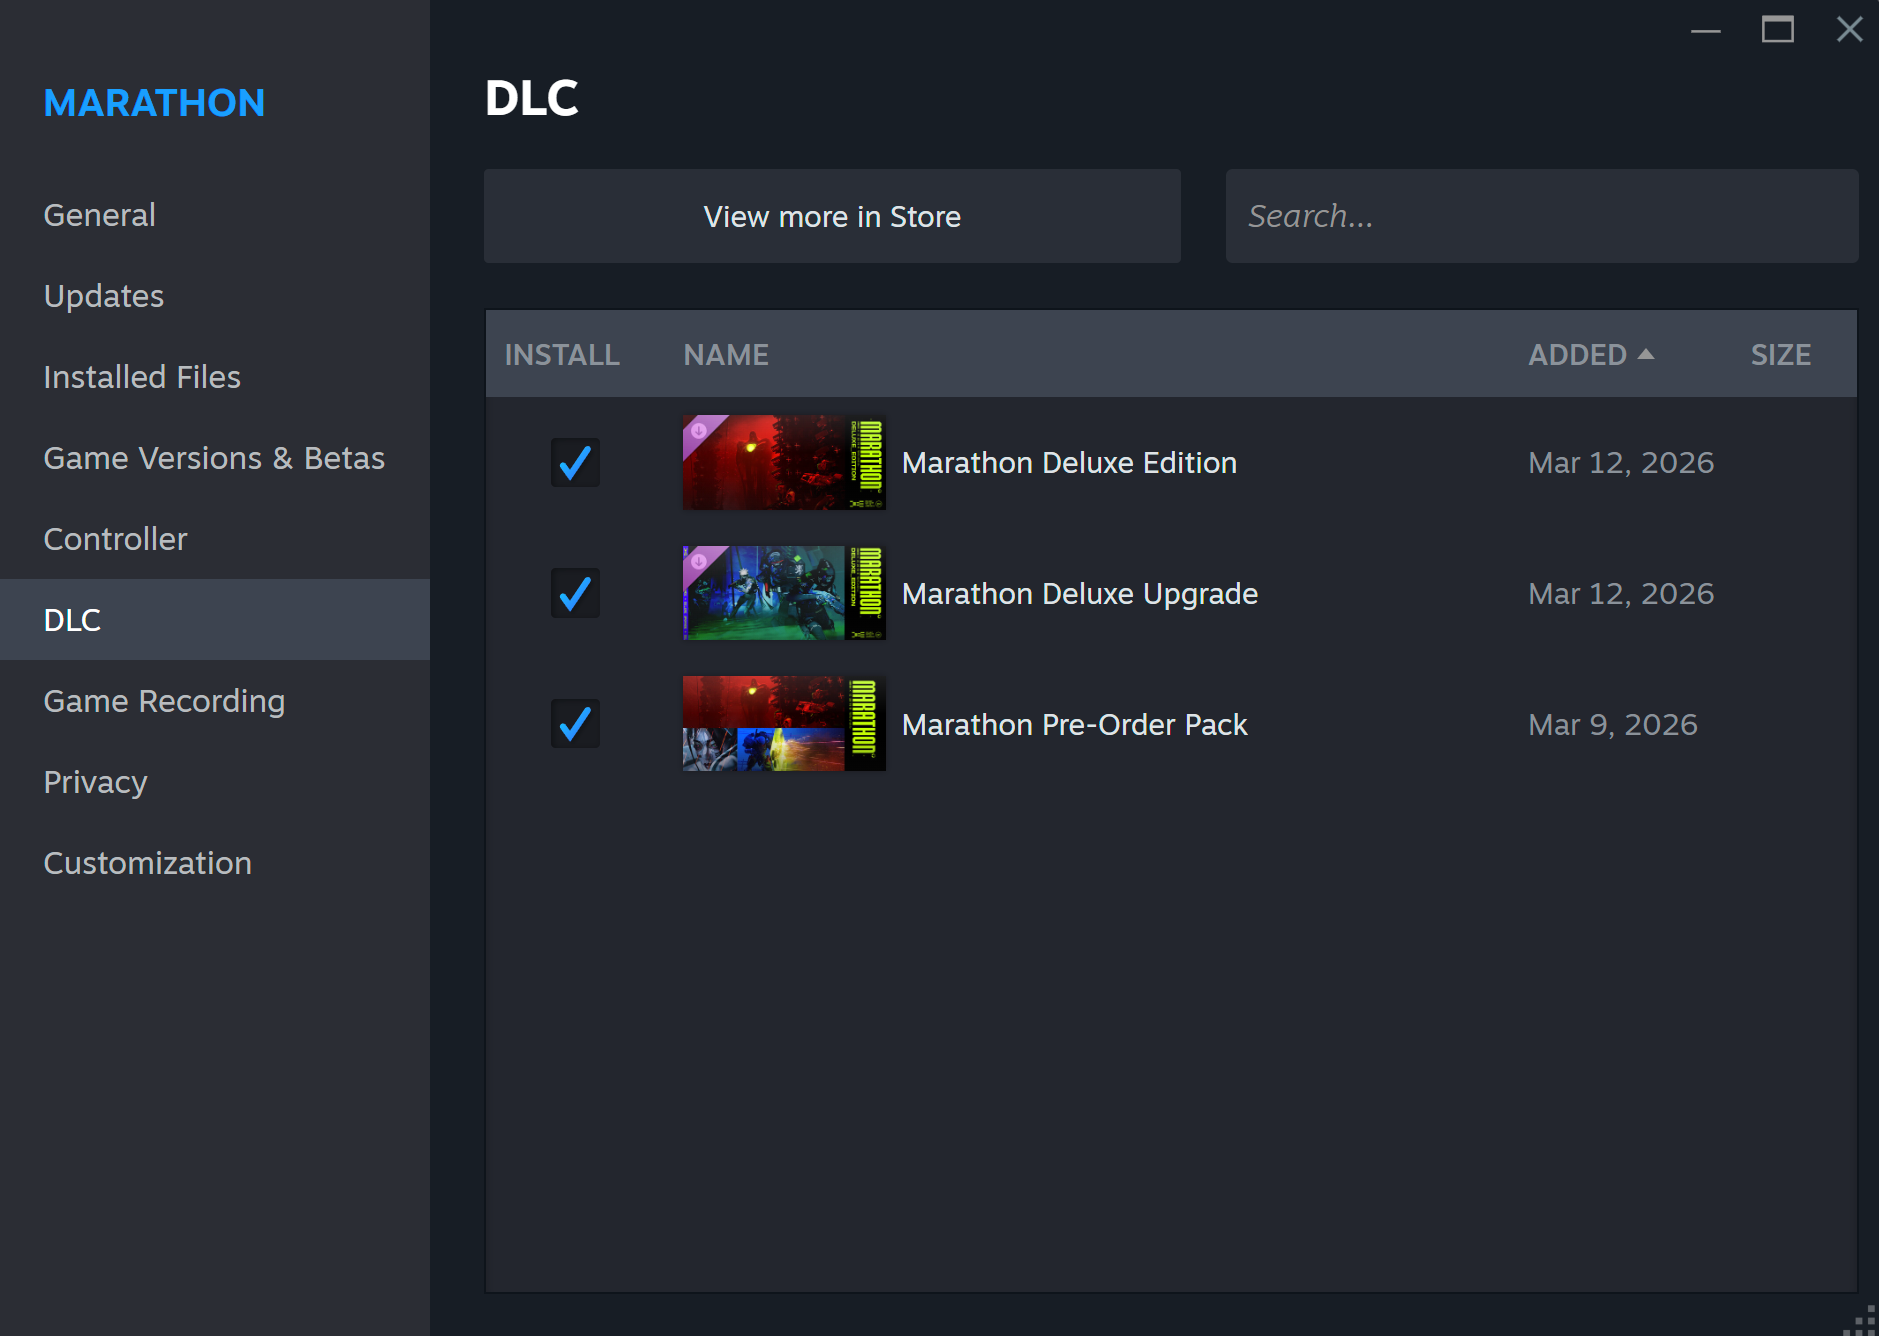The width and height of the screenshot is (1879, 1336).
Task: Sort DLC list by Install column
Action: click(x=562, y=355)
